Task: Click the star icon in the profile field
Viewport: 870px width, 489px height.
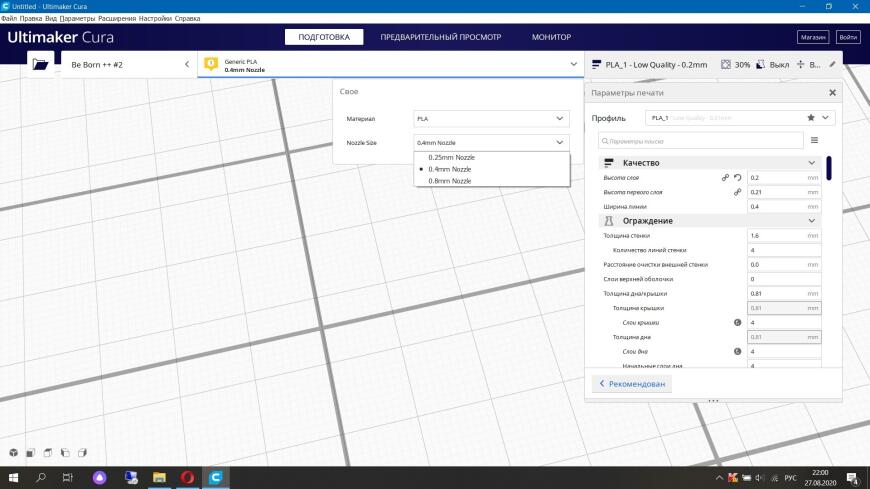Action: point(811,118)
